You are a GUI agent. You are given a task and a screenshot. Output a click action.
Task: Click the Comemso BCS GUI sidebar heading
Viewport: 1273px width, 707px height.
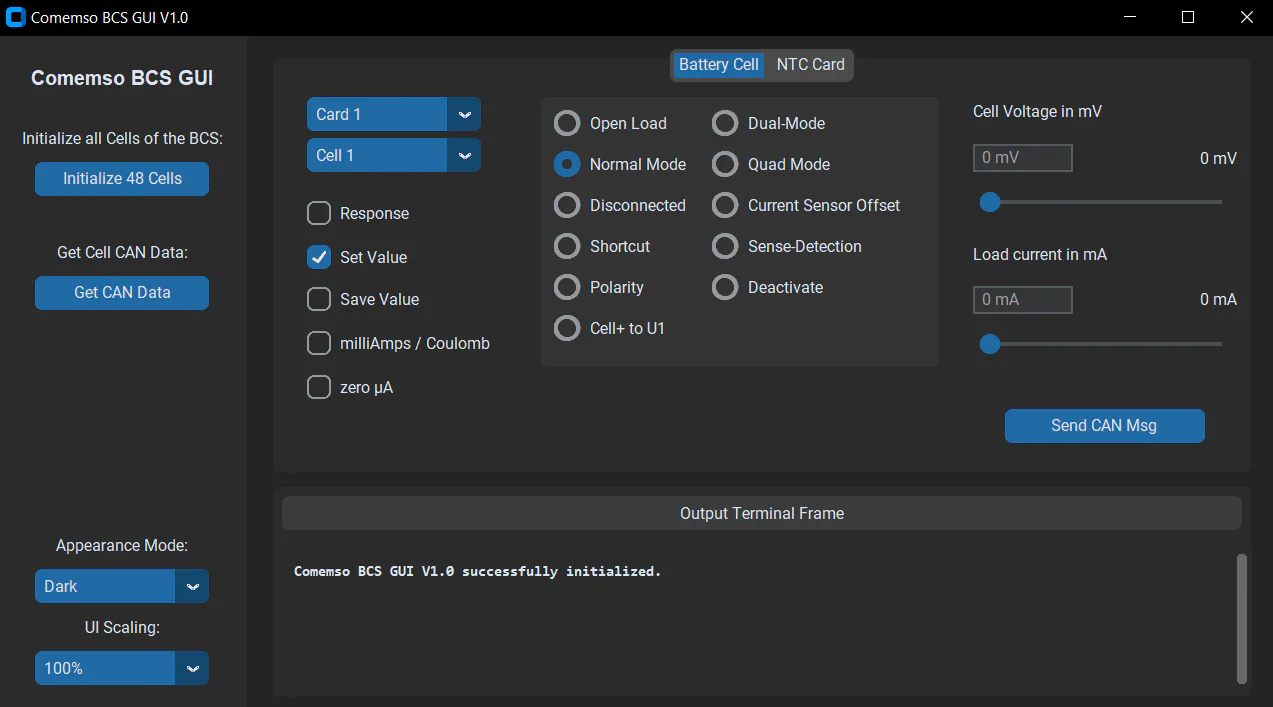click(x=122, y=78)
